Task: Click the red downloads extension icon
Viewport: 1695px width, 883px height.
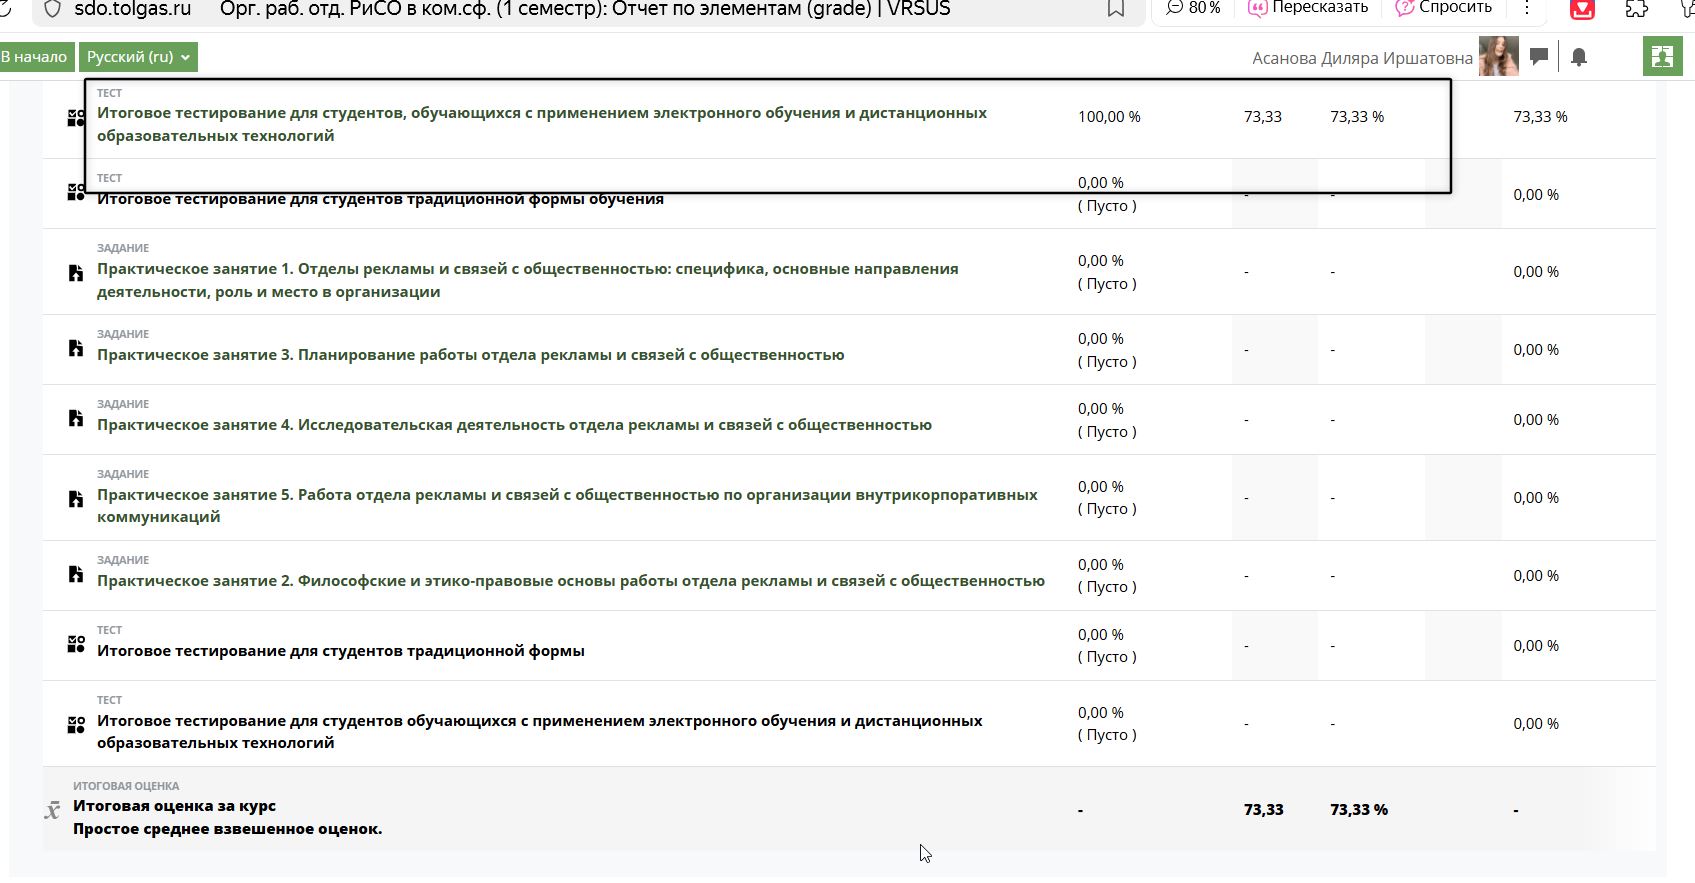Action: click(x=1582, y=9)
